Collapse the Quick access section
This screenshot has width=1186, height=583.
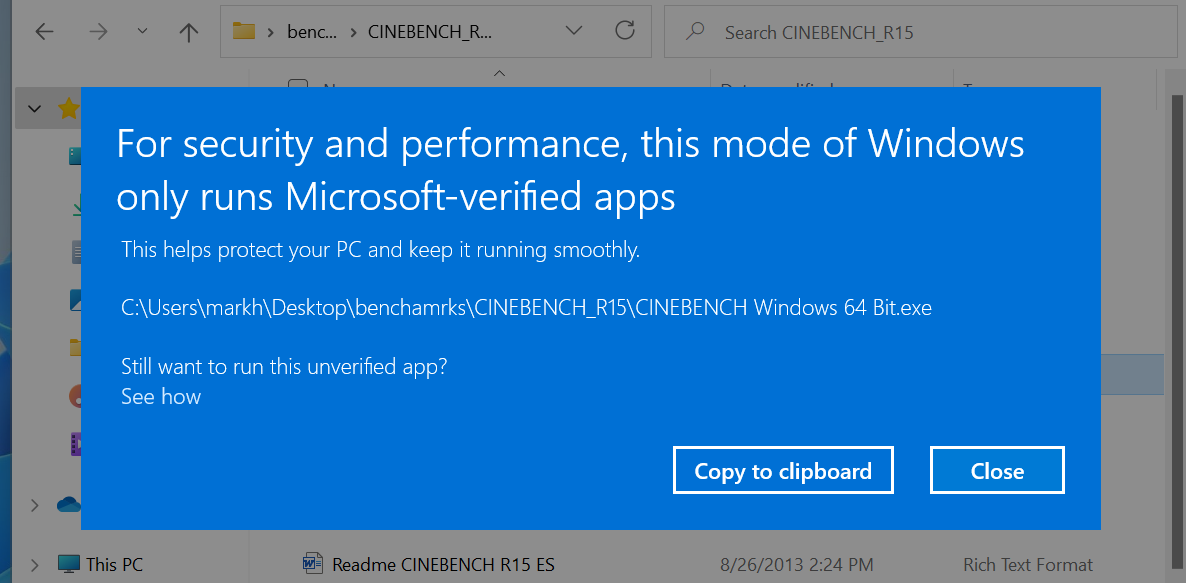36,108
